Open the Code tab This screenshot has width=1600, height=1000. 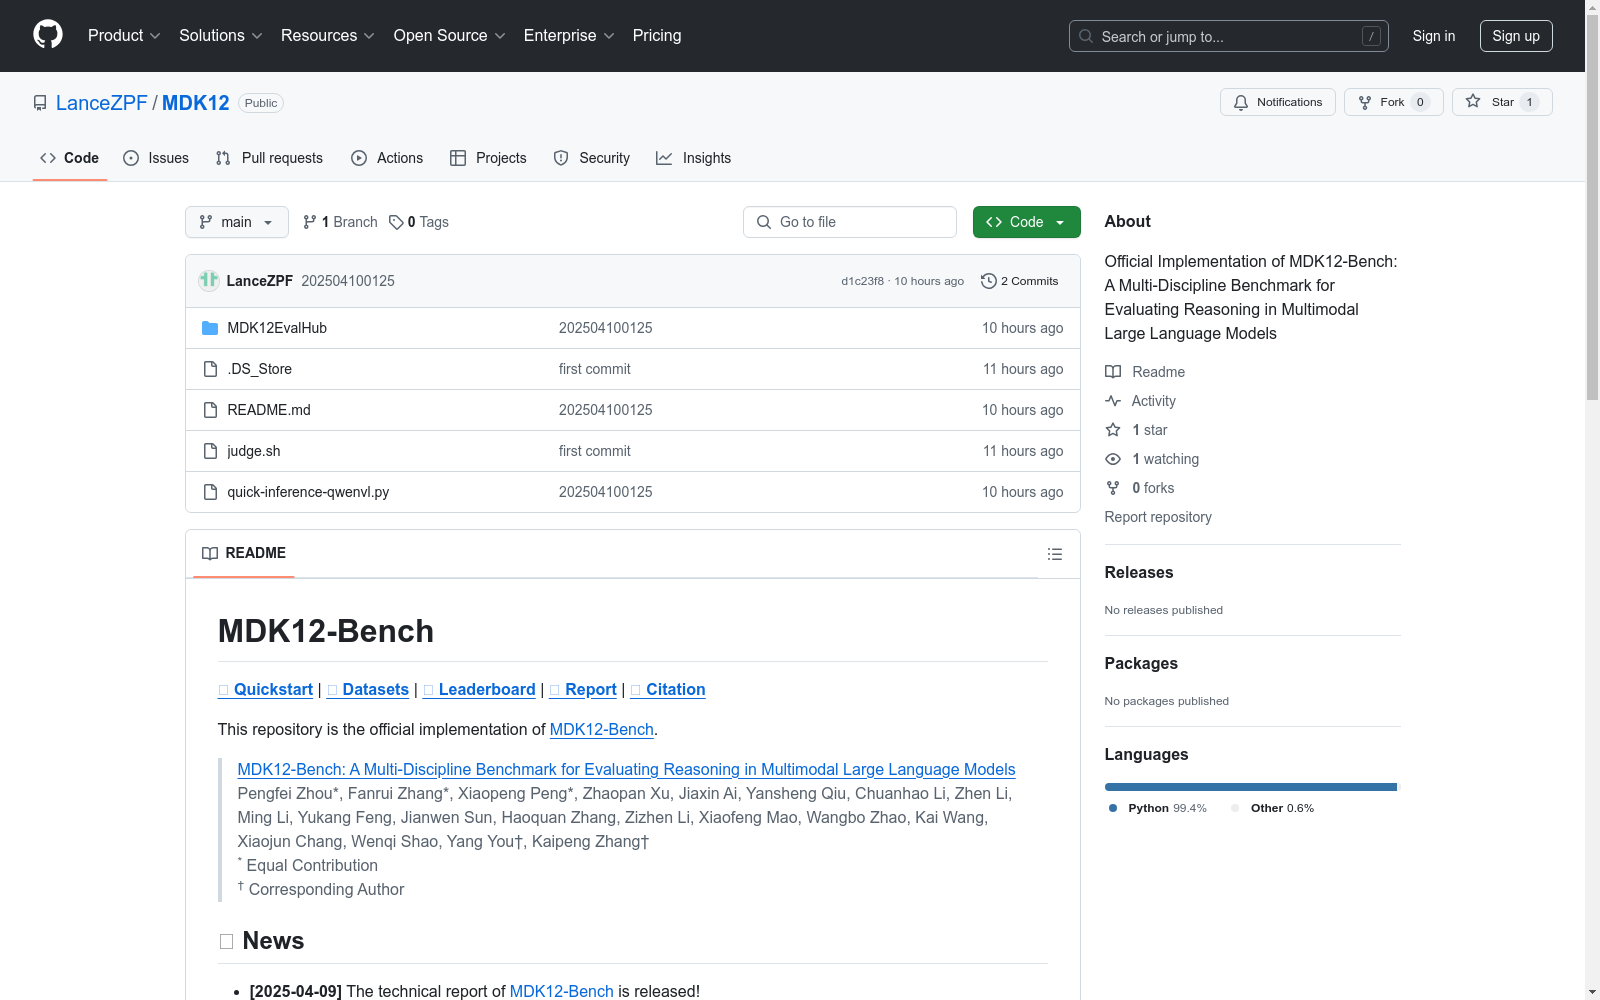pos(70,158)
